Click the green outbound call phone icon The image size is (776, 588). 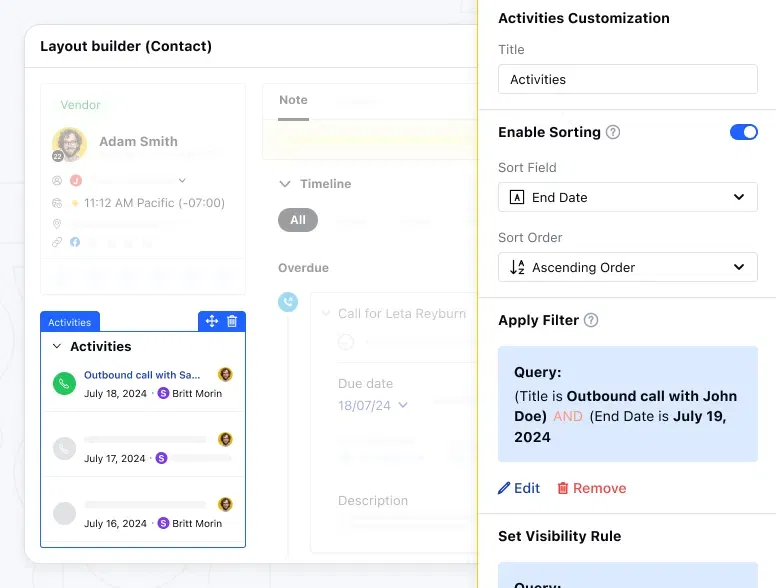(x=64, y=384)
